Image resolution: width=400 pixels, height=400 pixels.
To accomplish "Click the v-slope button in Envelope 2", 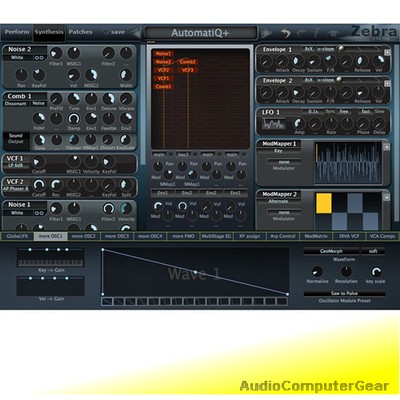I will 326,80.
